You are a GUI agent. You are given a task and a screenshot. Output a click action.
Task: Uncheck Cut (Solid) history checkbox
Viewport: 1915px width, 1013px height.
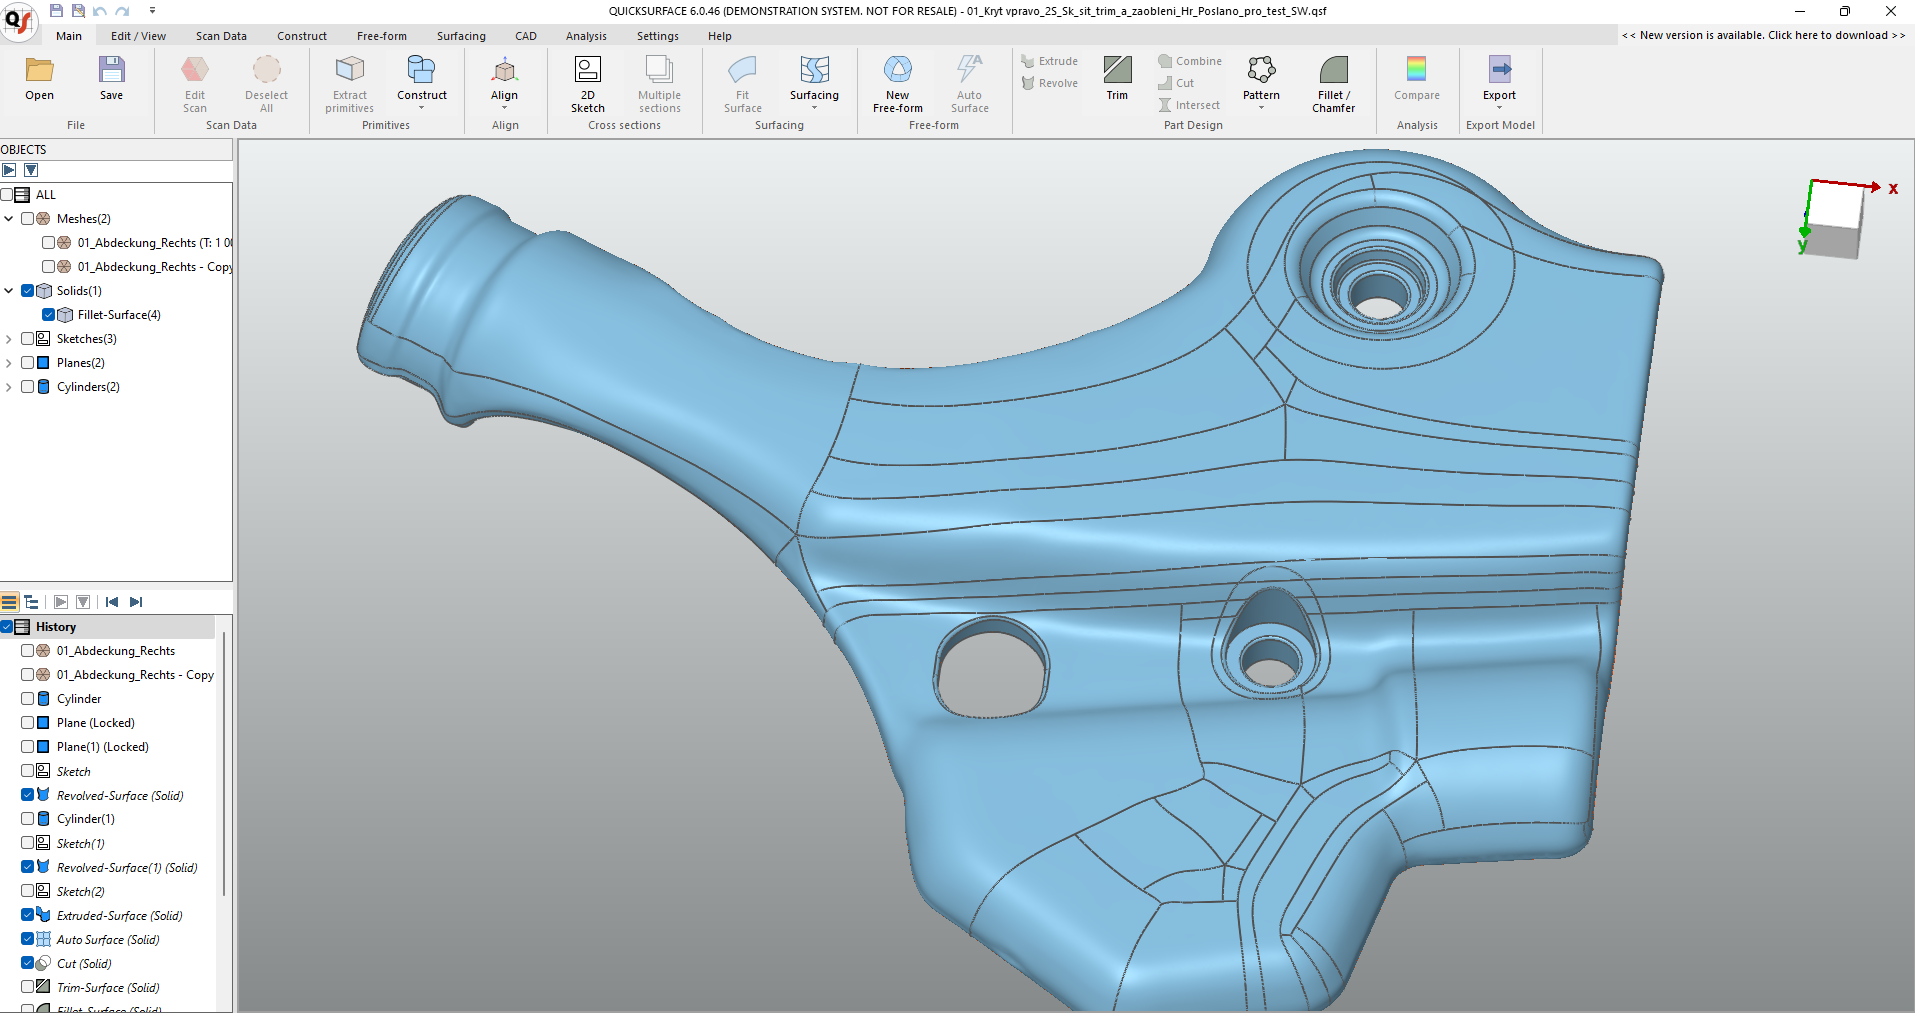[x=28, y=964]
